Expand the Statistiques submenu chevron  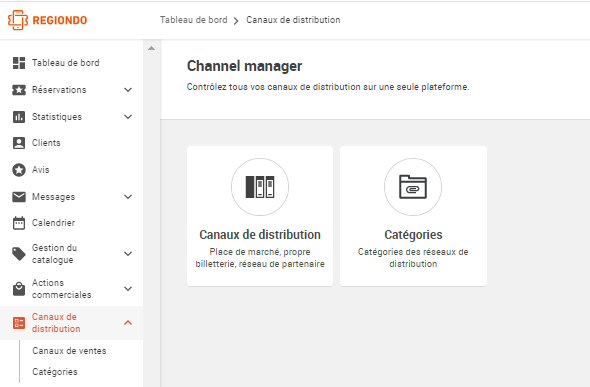tap(128, 117)
